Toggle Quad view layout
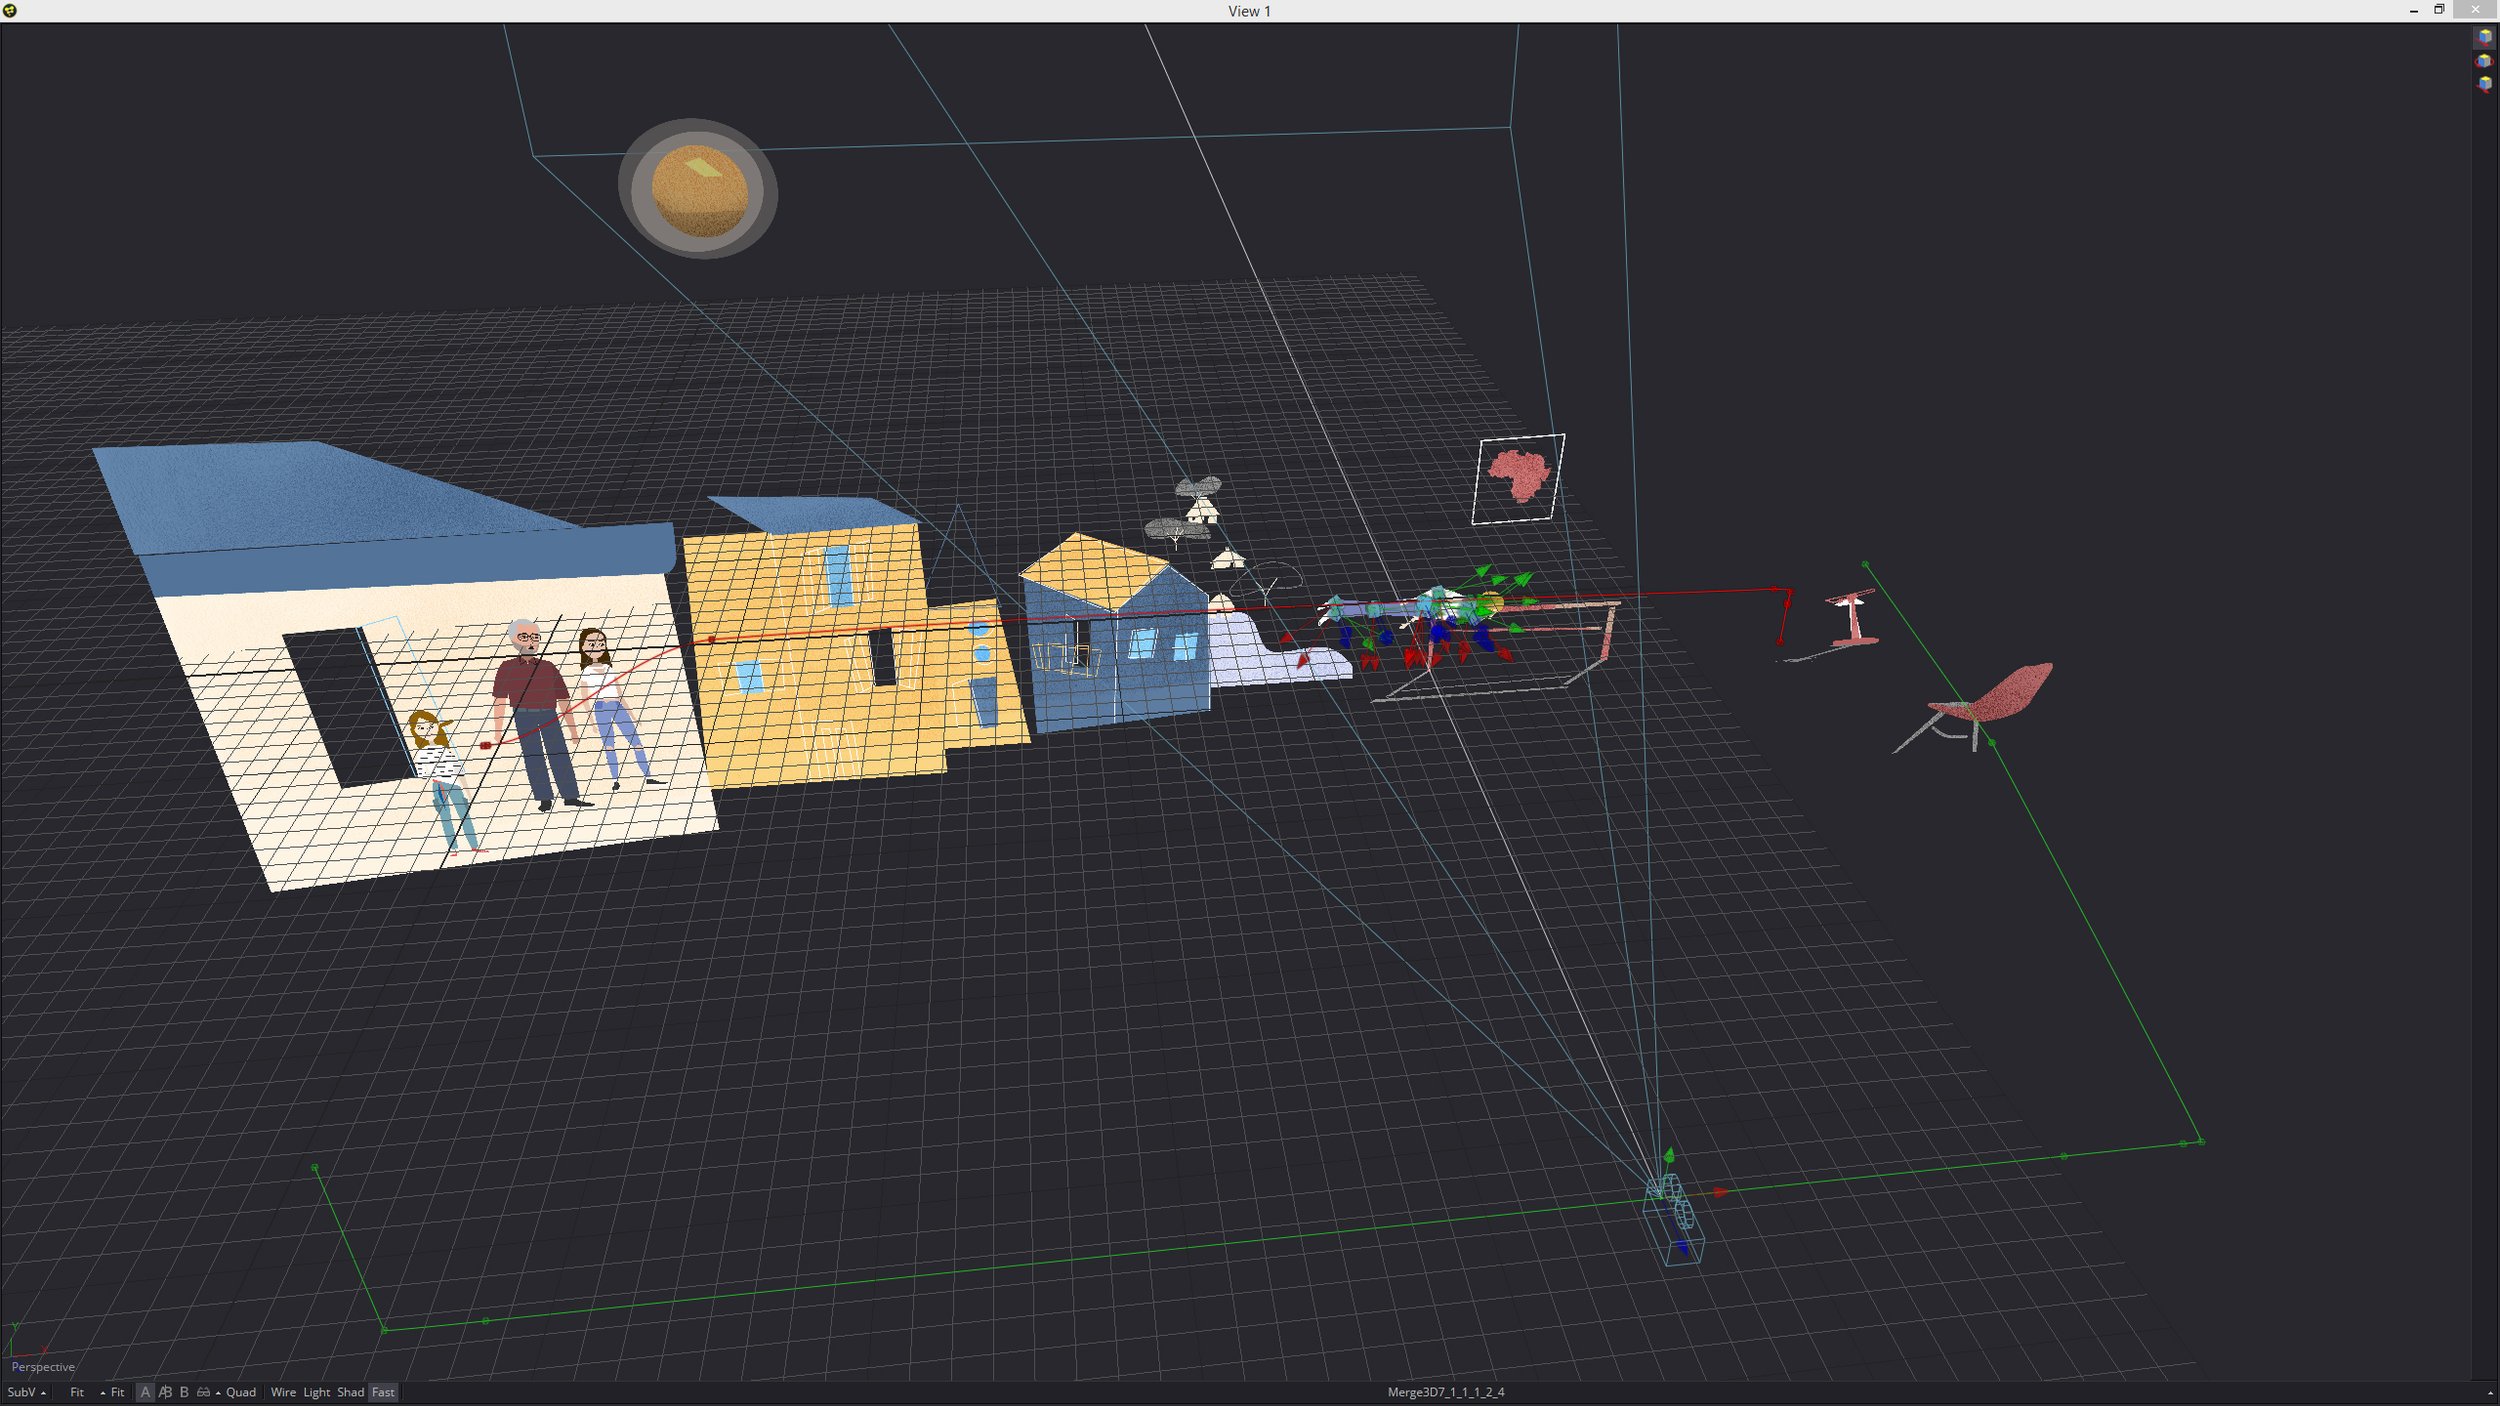 tap(241, 1392)
